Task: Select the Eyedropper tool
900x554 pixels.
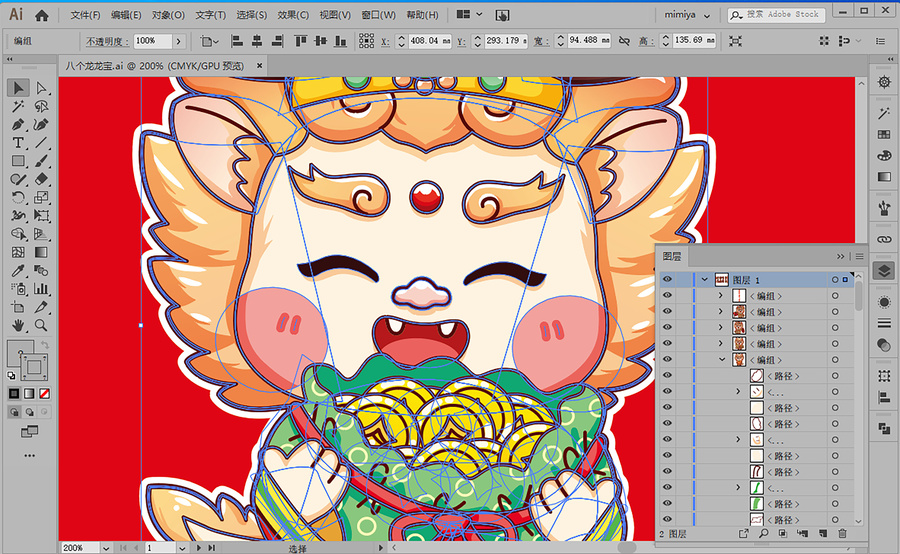Action: click(18, 270)
